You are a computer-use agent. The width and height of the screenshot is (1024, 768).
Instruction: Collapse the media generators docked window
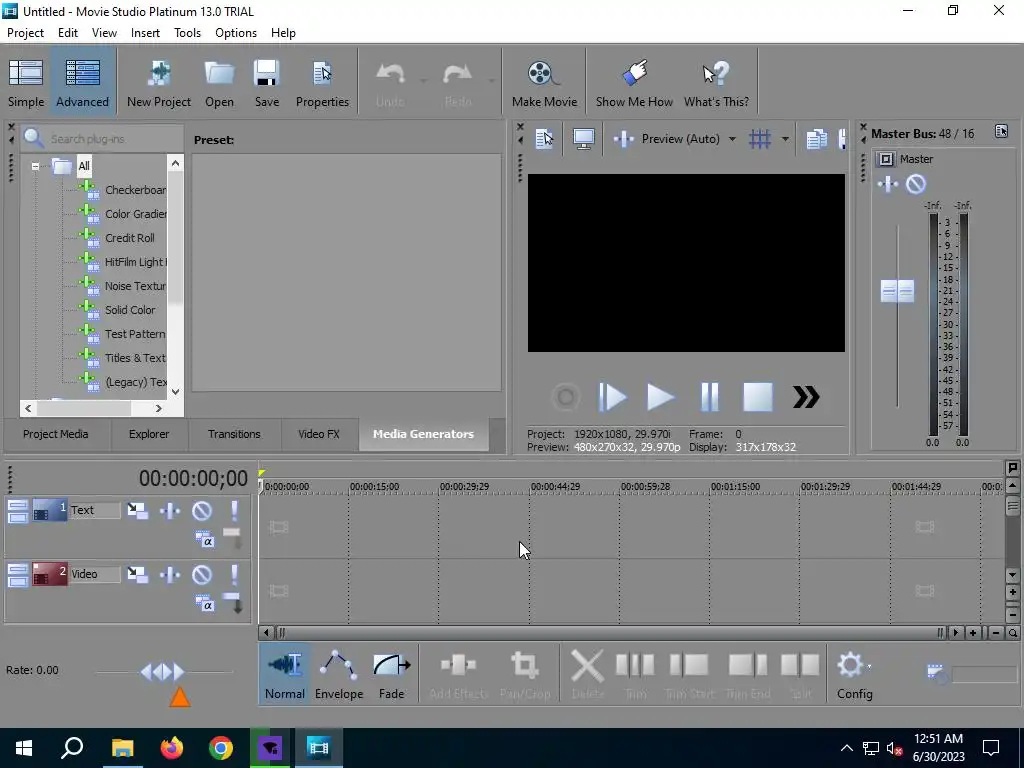tap(11, 140)
